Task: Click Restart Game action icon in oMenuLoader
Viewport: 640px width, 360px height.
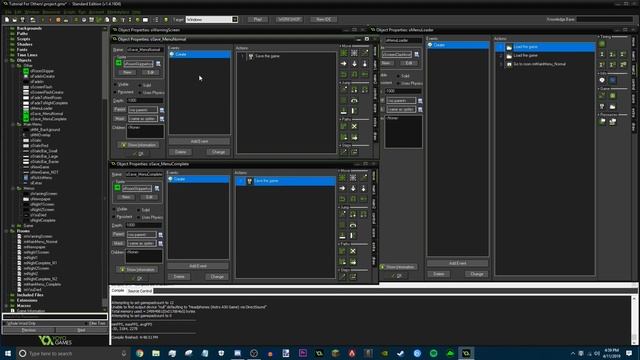Action: point(602,96)
